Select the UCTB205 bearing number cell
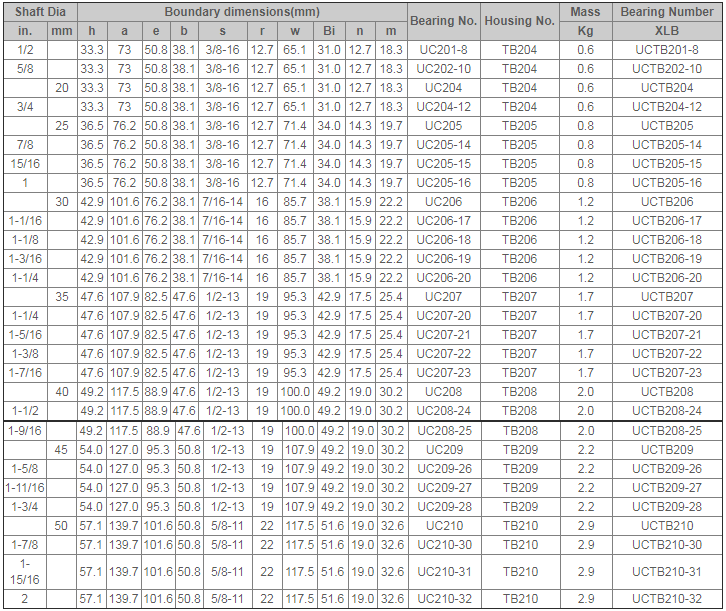Screen dimensions: 726x611 click(667, 126)
